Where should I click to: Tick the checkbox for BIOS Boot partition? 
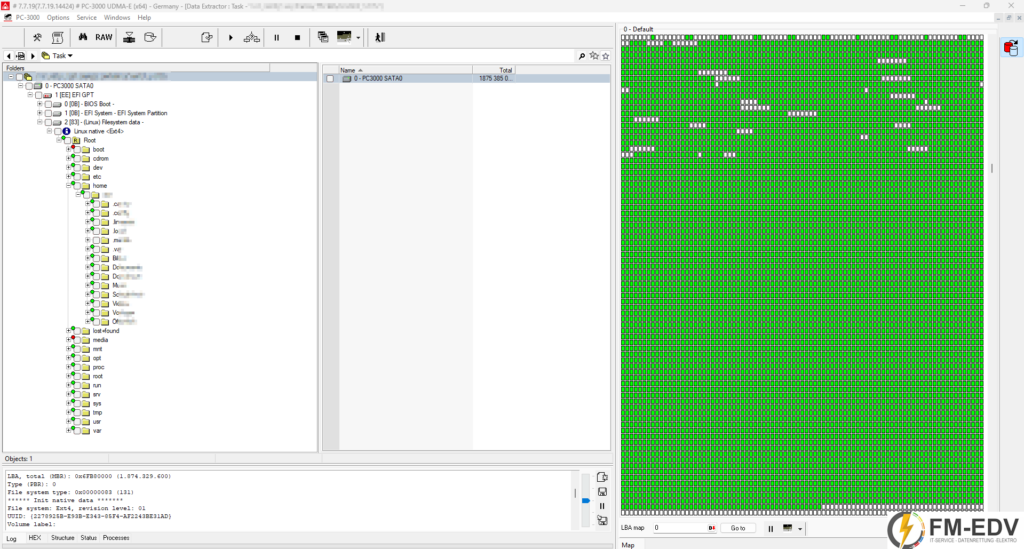point(48,104)
